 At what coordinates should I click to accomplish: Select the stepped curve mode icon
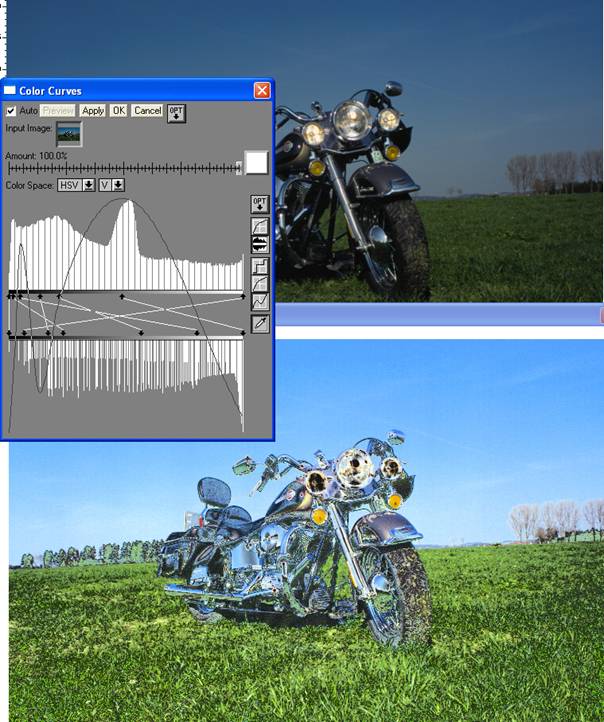[260, 266]
